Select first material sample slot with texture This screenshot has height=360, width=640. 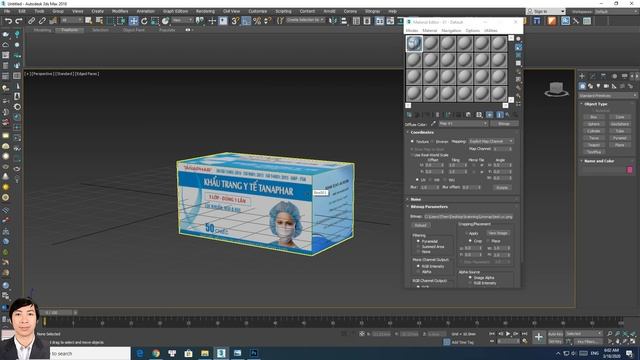414,43
